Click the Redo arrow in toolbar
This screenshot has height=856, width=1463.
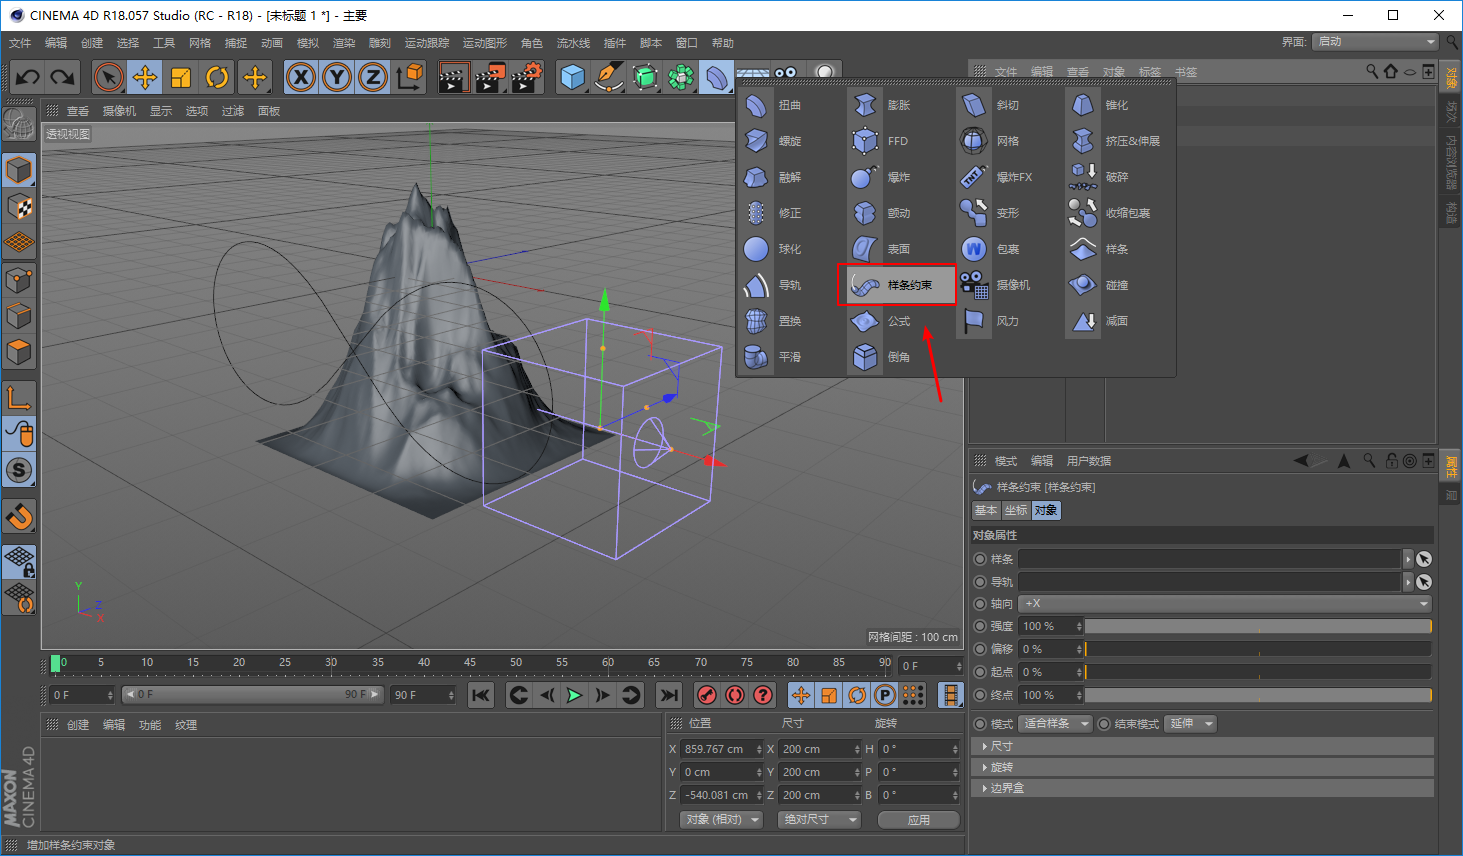[63, 77]
